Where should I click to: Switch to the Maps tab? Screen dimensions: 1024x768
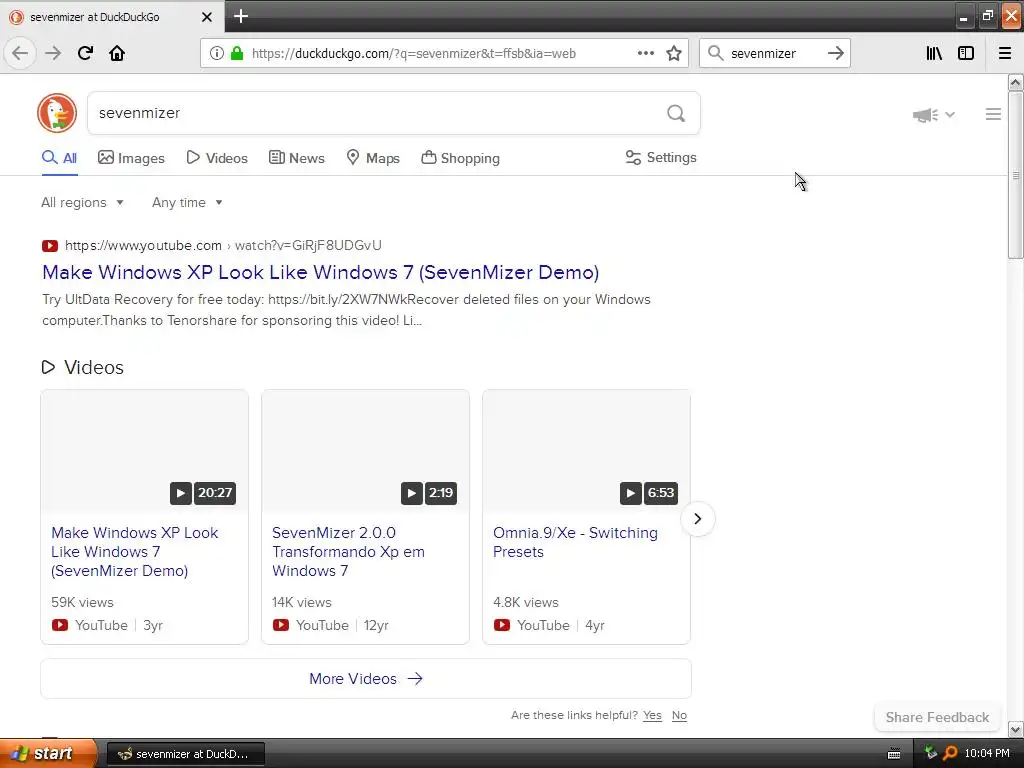373,158
